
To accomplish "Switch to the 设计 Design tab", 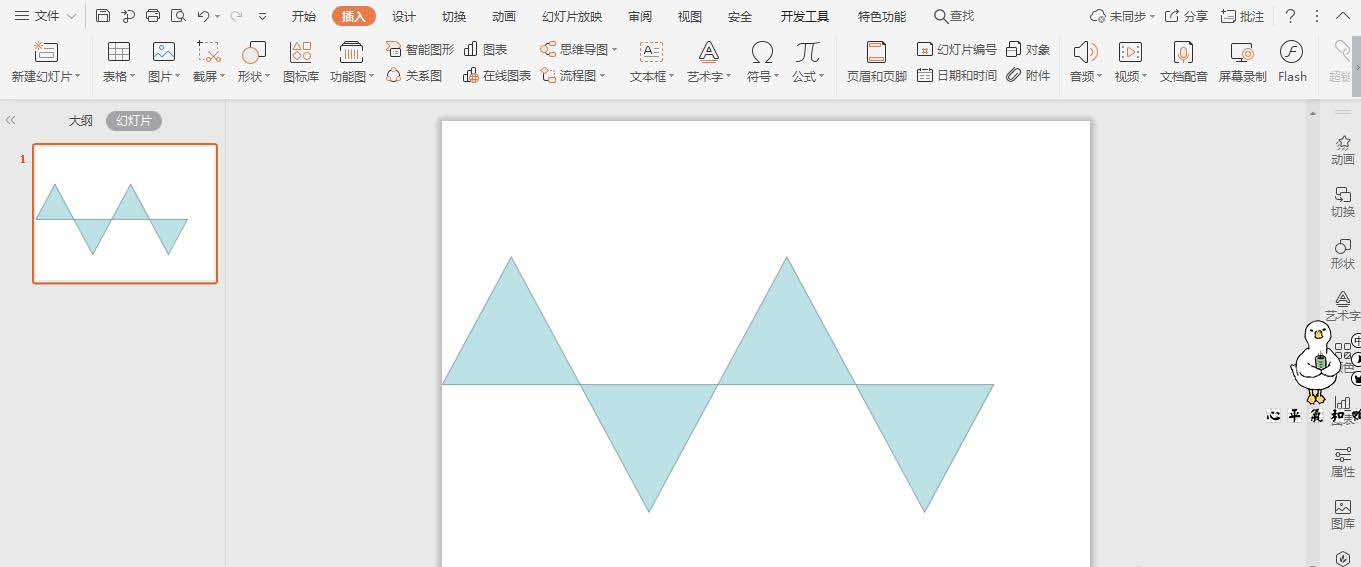I will tap(404, 16).
